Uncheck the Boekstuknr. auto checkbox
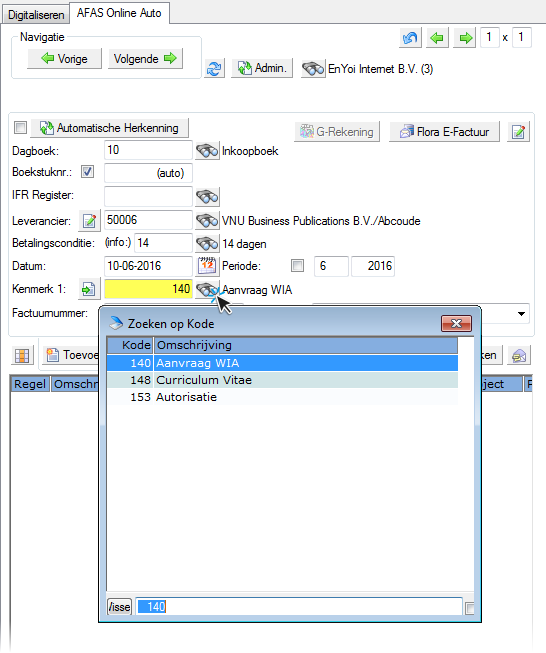Image resolution: width=546 pixels, height=653 pixels. [x=87, y=172]
